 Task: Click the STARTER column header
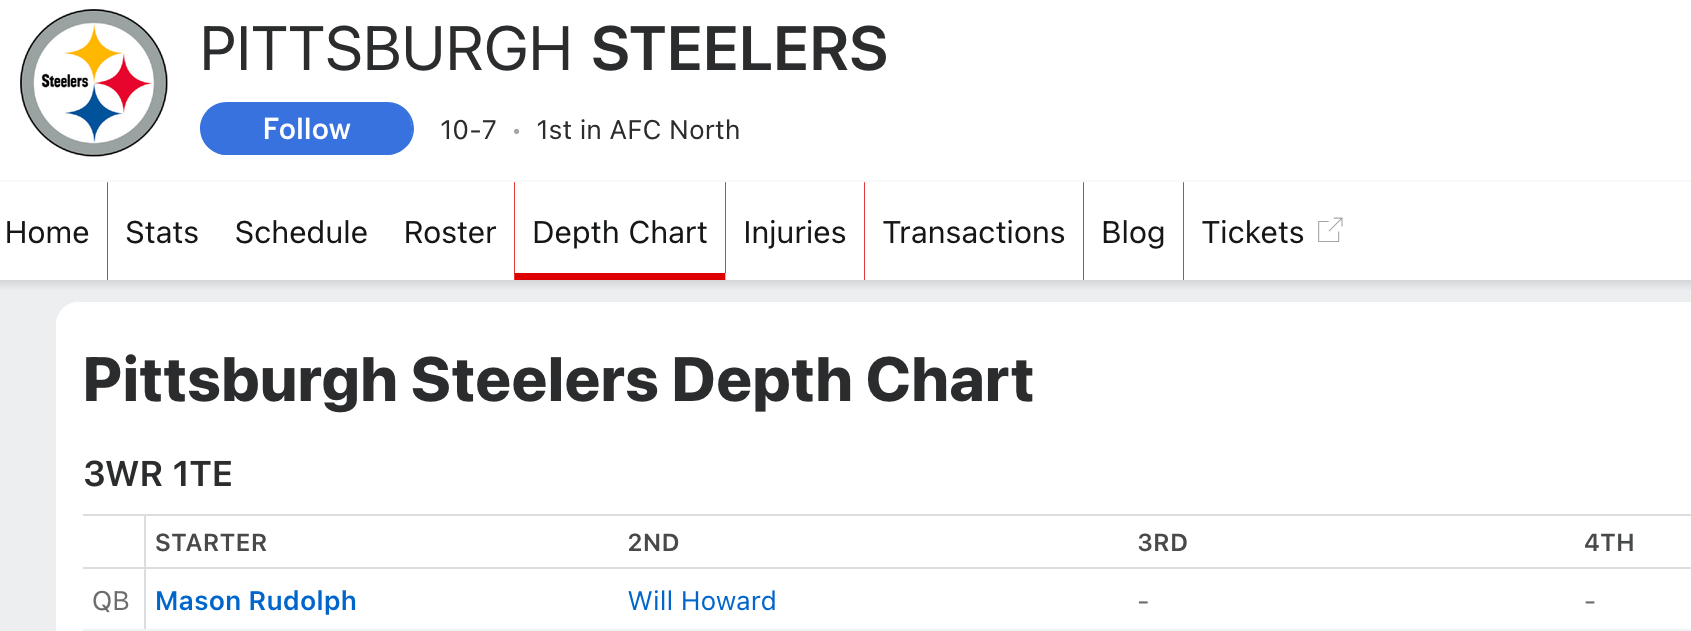coord(211,543)
